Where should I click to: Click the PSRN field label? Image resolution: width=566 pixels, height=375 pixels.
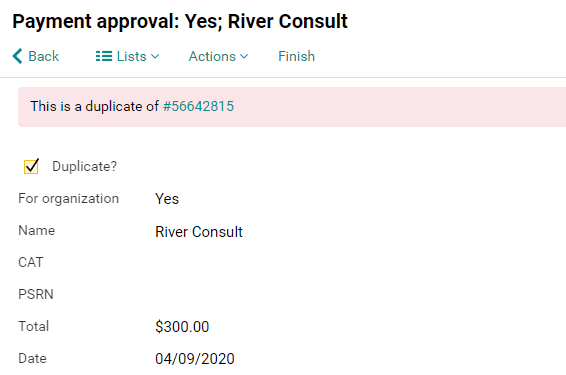click(x=36, y=294)
